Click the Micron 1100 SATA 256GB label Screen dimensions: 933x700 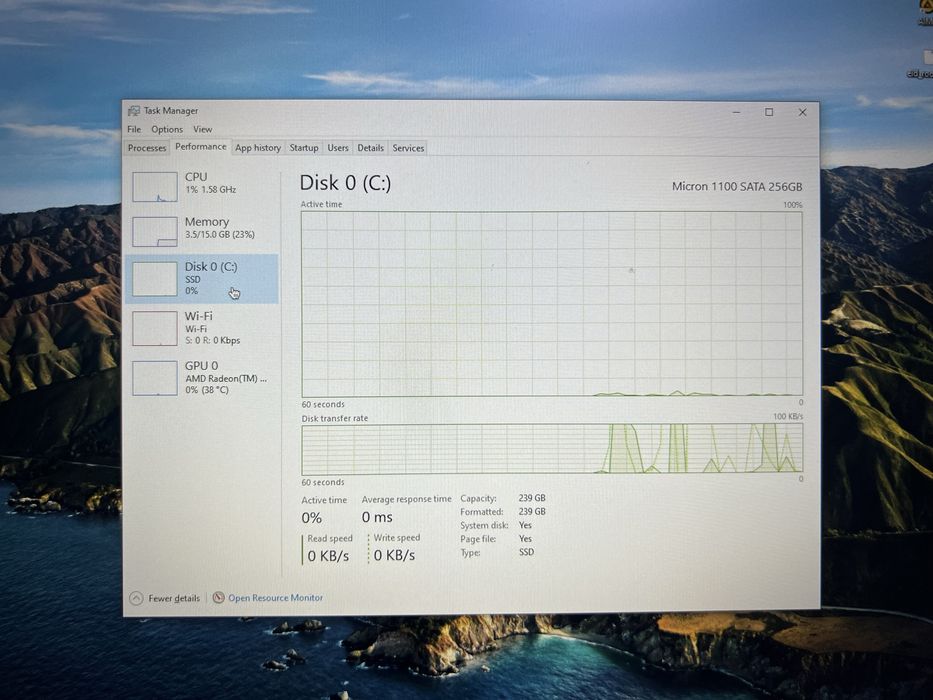pyautogui.click(x=737, y=186)
